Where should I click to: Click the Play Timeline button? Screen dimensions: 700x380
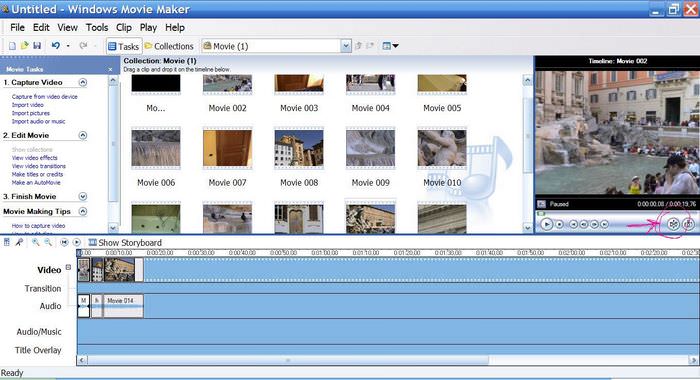click(77, 242)
